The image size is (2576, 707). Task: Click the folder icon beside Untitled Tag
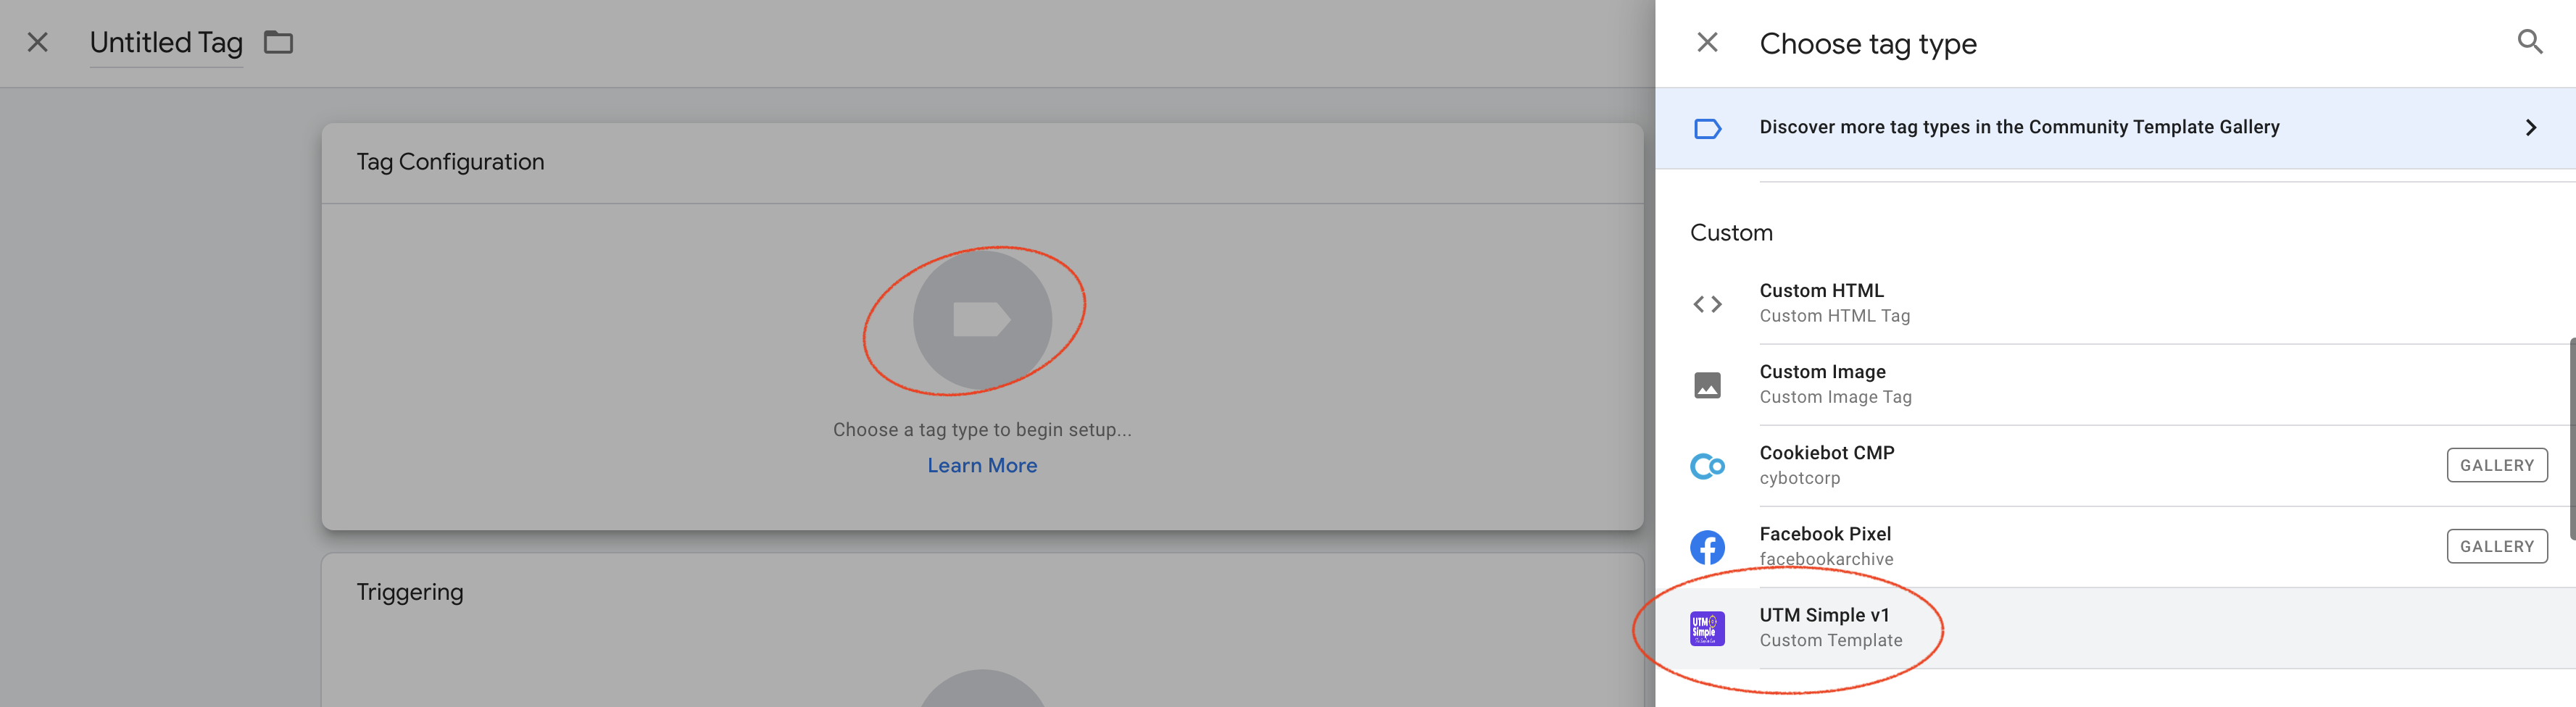[x=278, y=42]
